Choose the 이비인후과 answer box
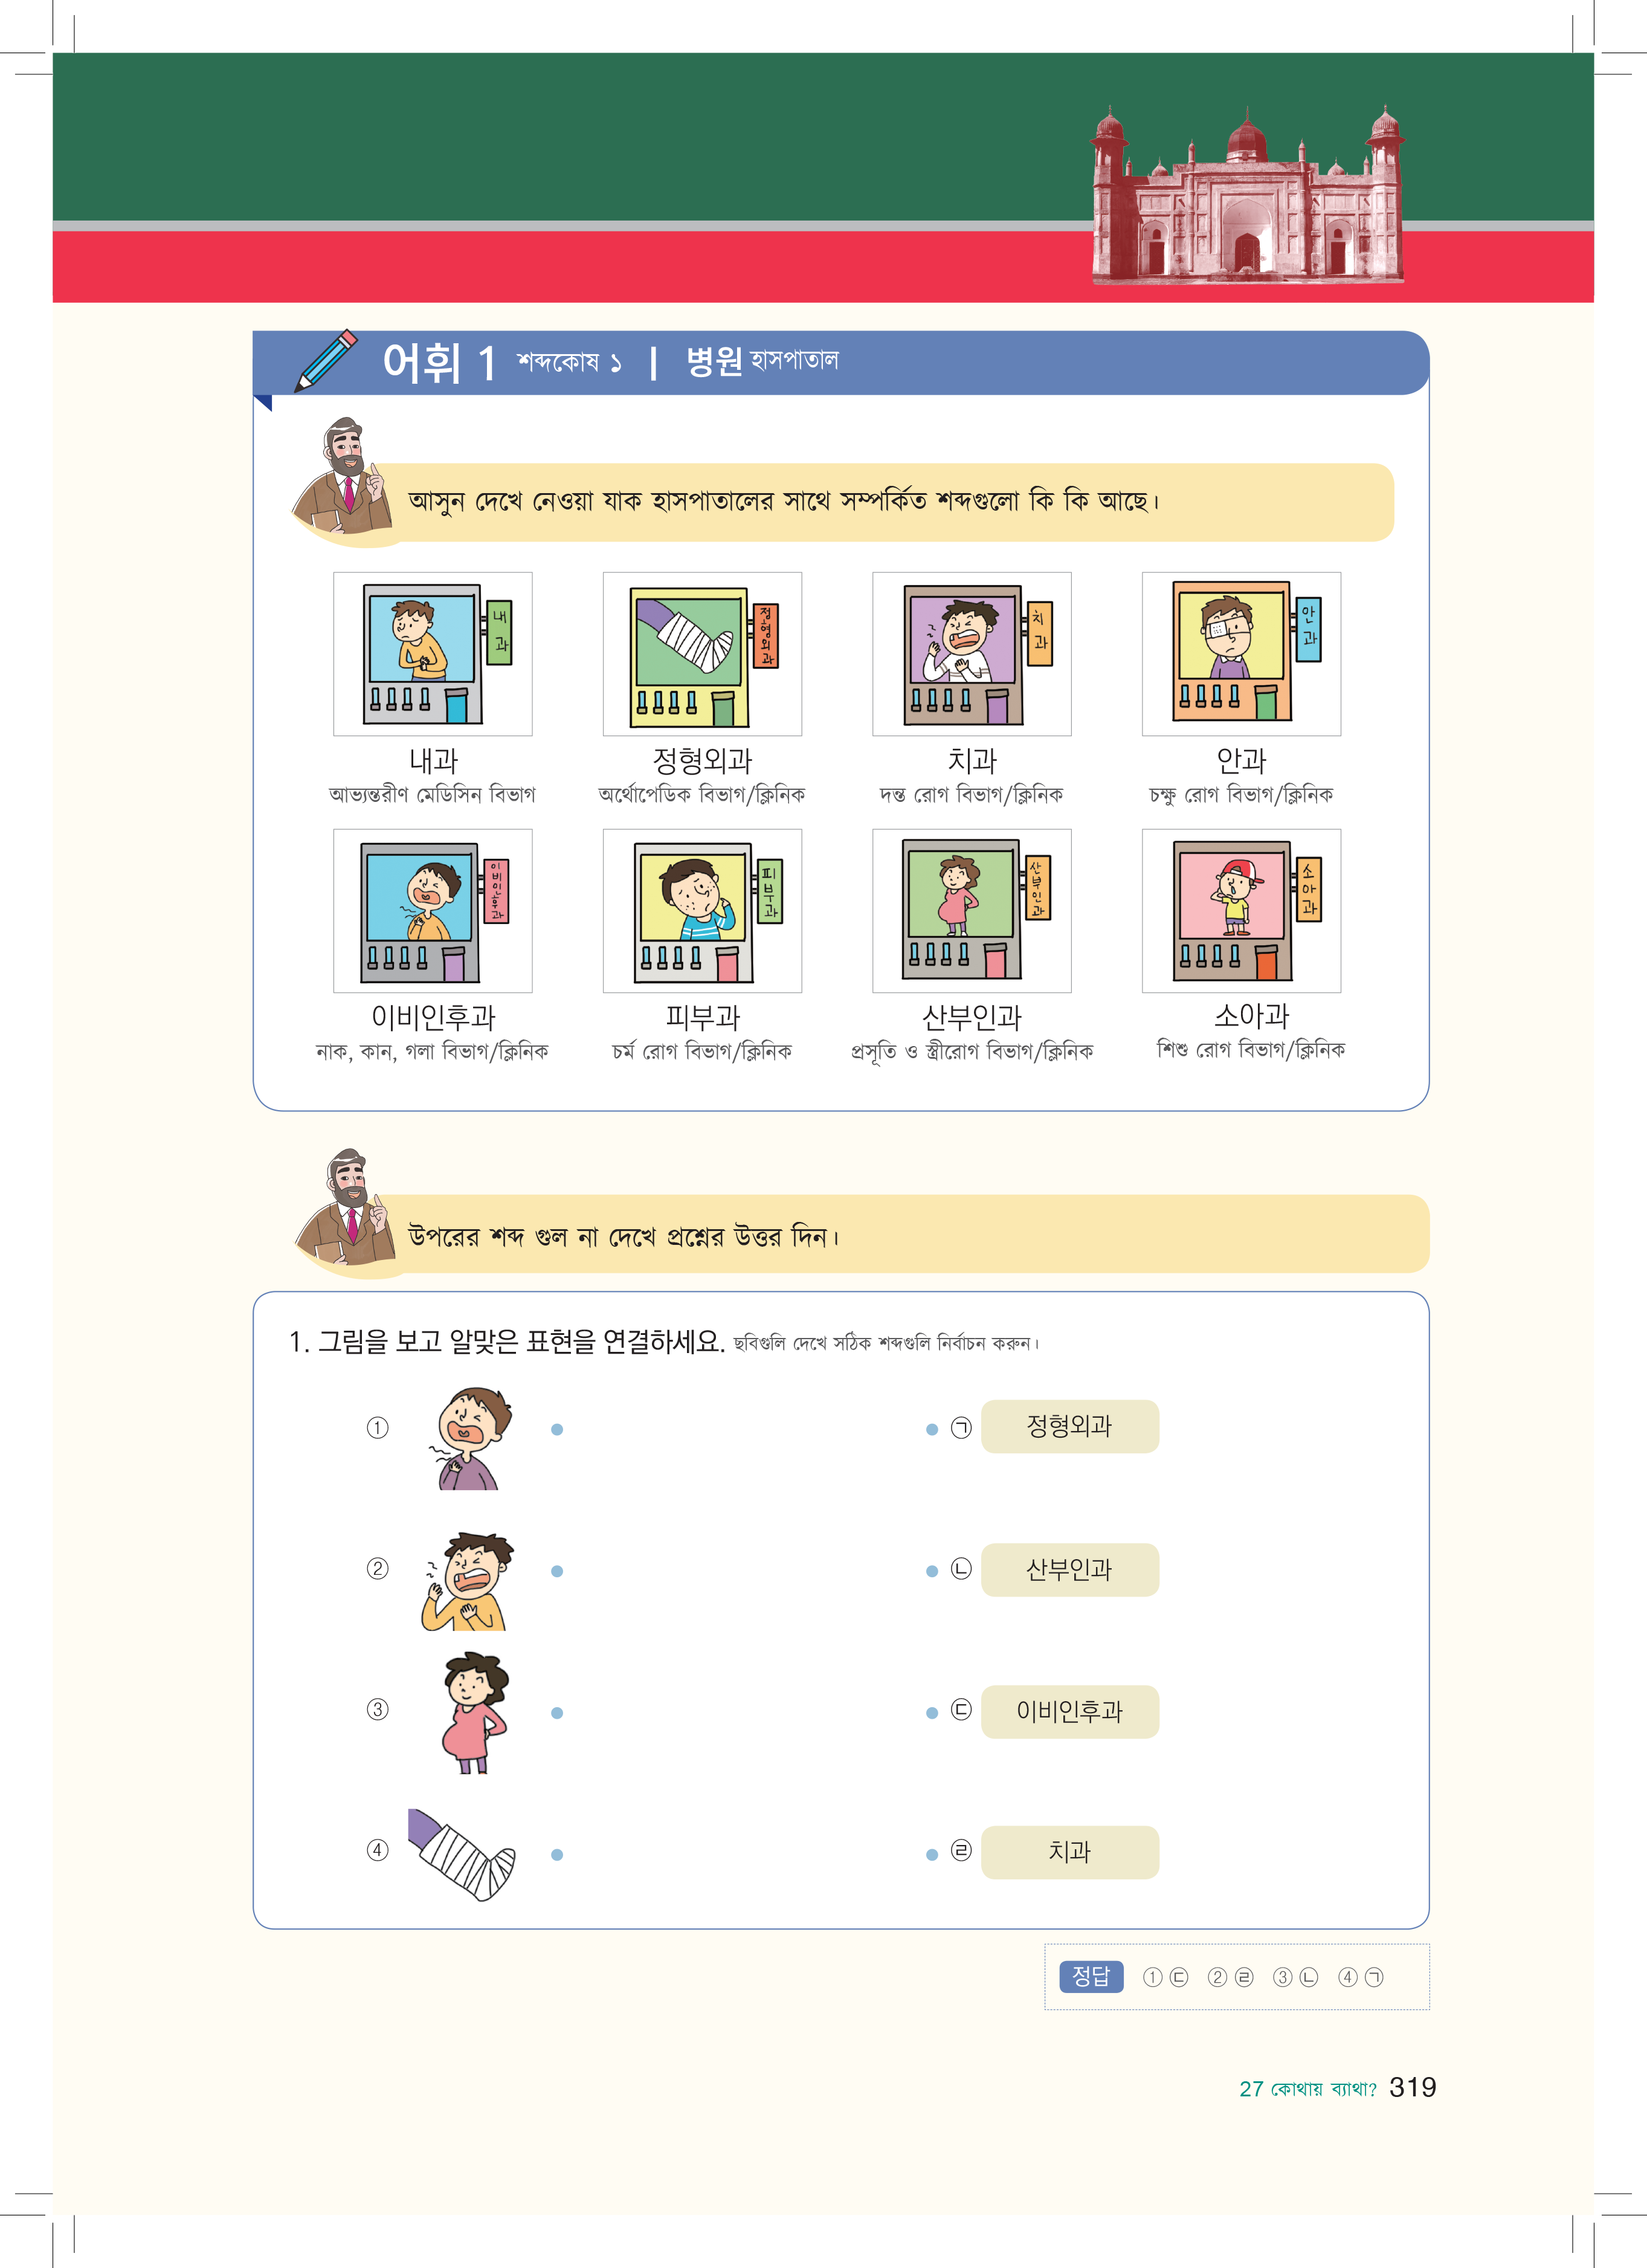Image resolution: width=1647 pixels, height=2268 pixels. pos(1069,1712)
